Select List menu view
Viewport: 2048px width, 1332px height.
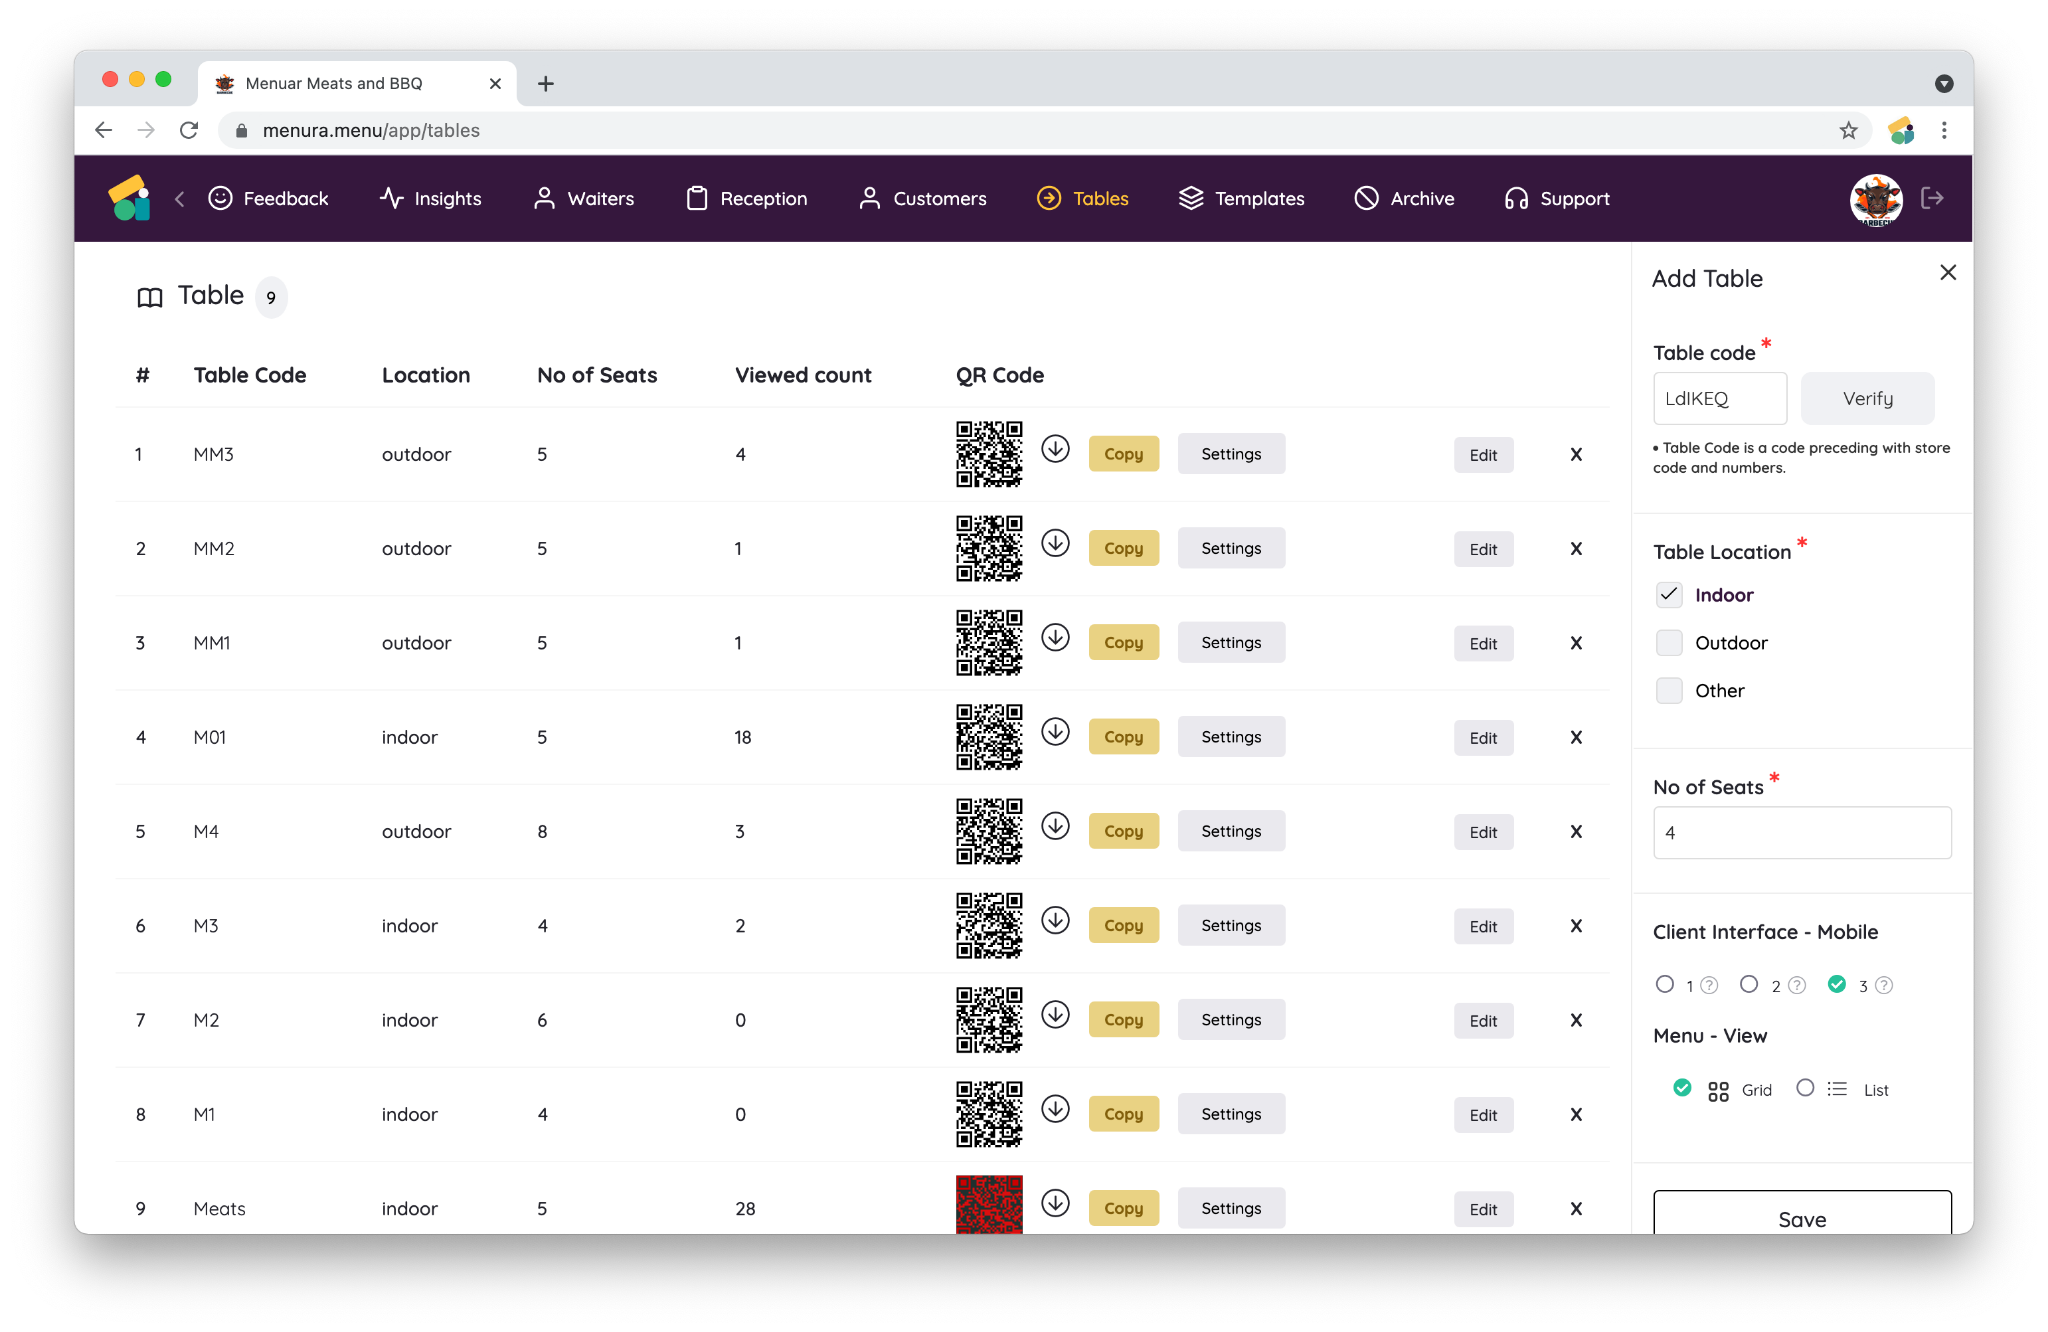pyautogui.click(x=1805, y=1088)
